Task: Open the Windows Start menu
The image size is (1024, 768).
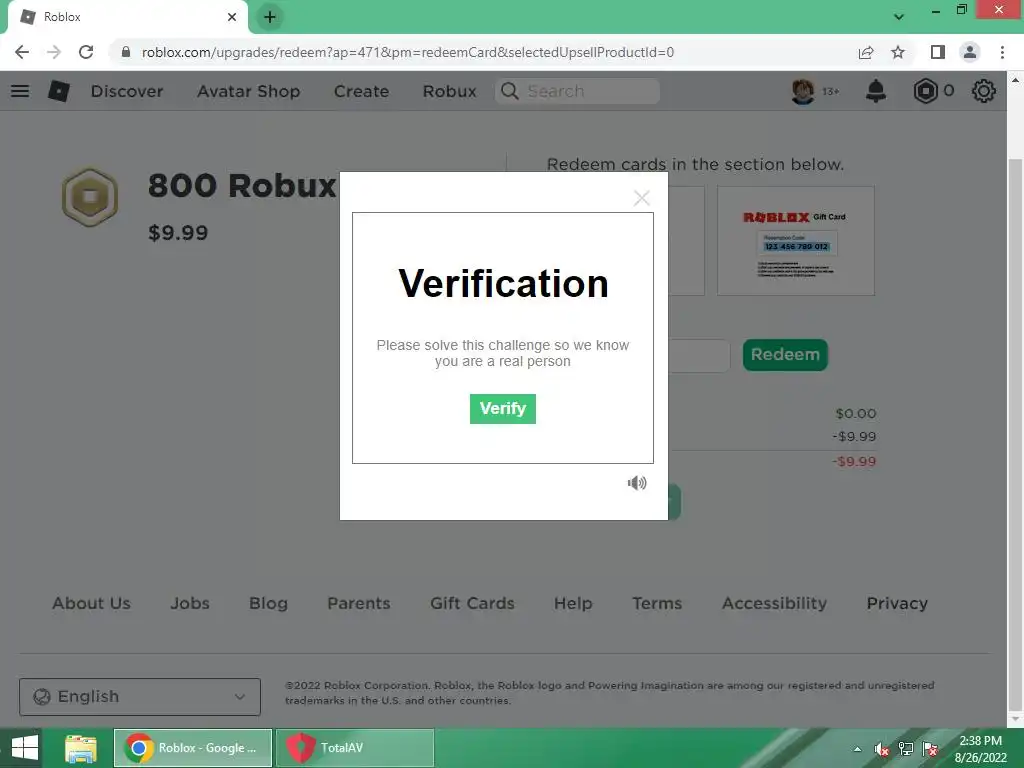Action: point(24,748)
